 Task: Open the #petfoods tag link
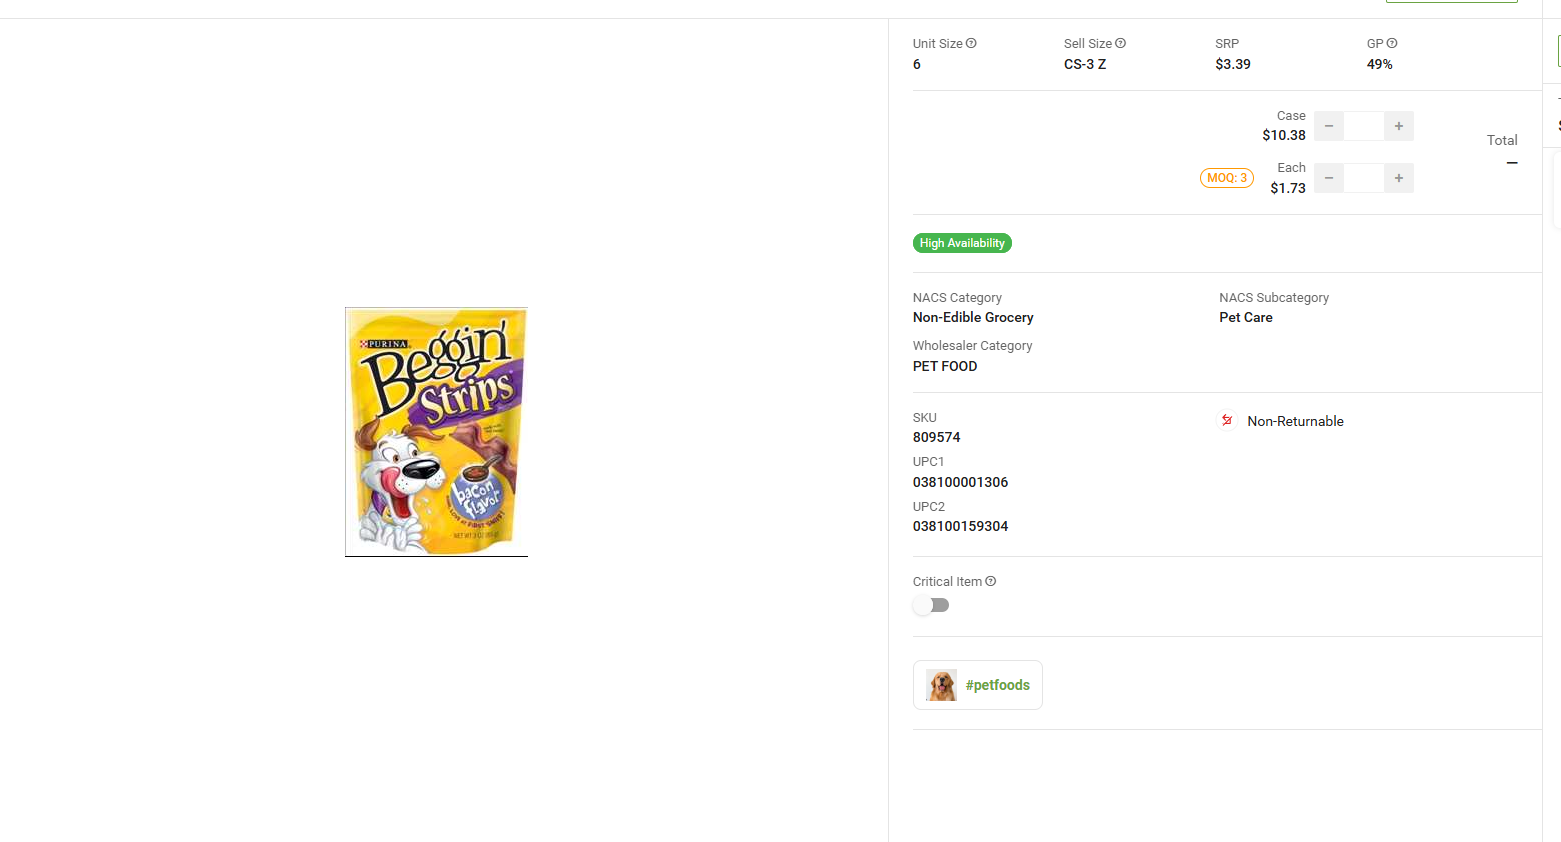(x=997, y=685)
